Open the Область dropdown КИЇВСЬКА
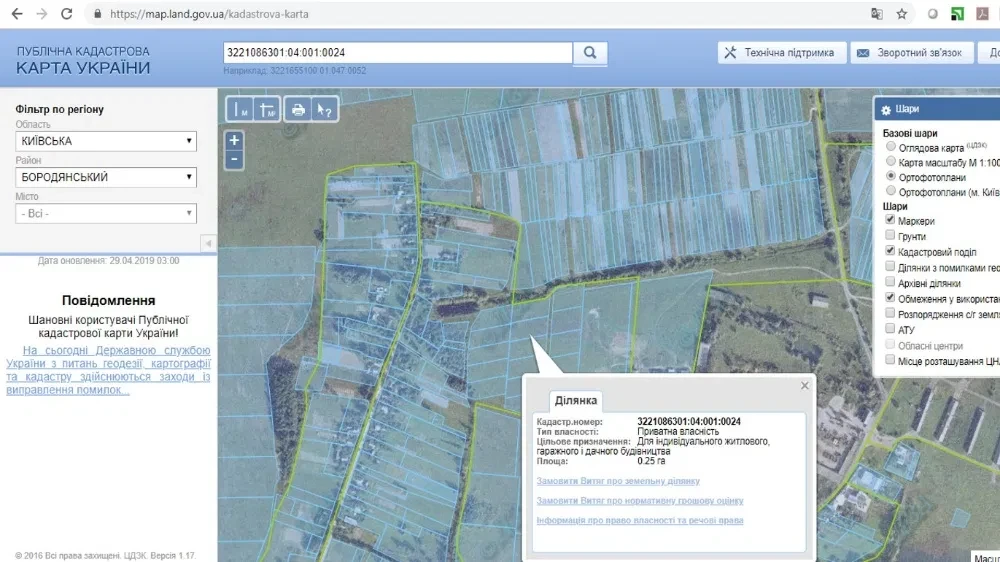 (x=106, y=141)
